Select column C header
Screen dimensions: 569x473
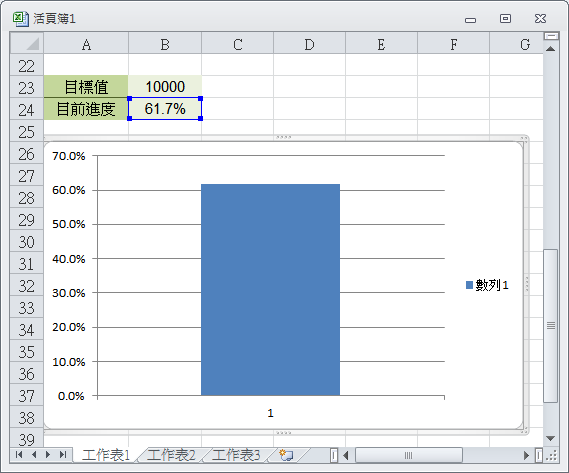(237, 44)
